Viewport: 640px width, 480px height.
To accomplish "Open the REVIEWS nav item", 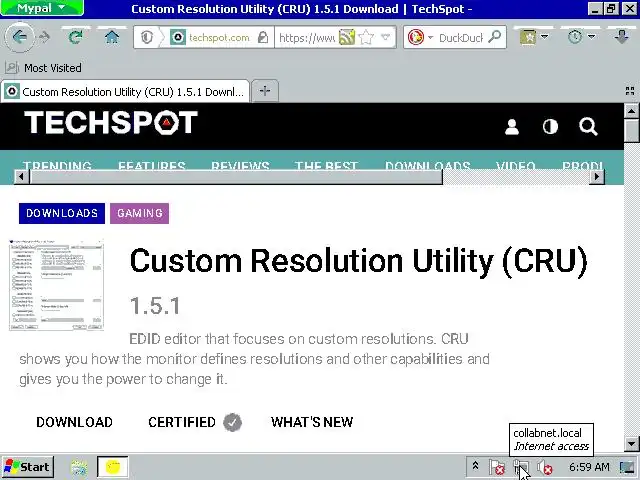I will coord(240,165).
